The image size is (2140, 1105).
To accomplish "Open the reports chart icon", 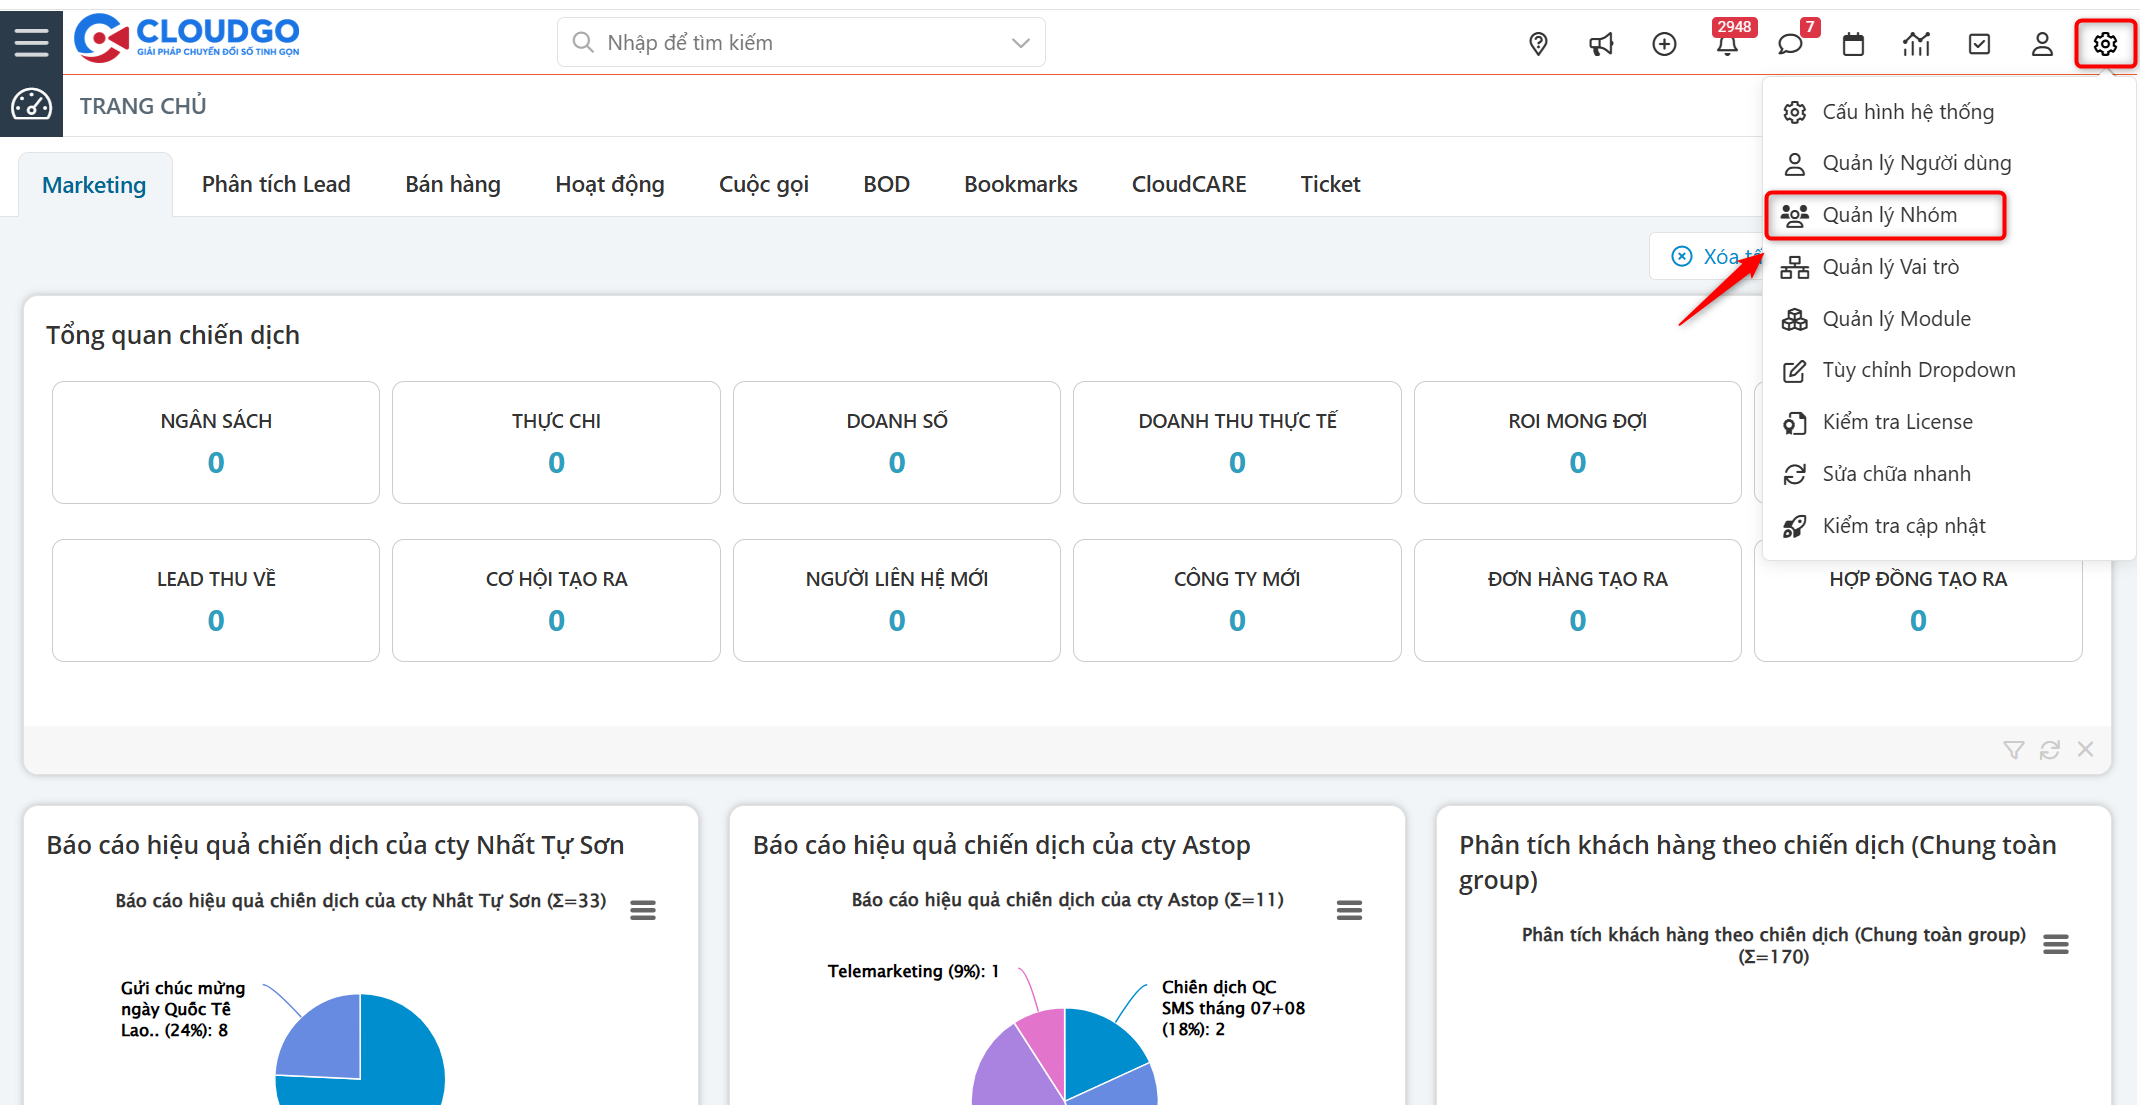I will coord(1916,44).
